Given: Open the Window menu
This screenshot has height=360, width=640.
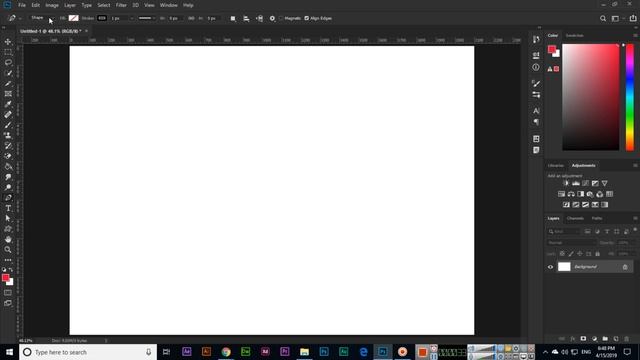Looking at the screenshot, I should point(169,5).
